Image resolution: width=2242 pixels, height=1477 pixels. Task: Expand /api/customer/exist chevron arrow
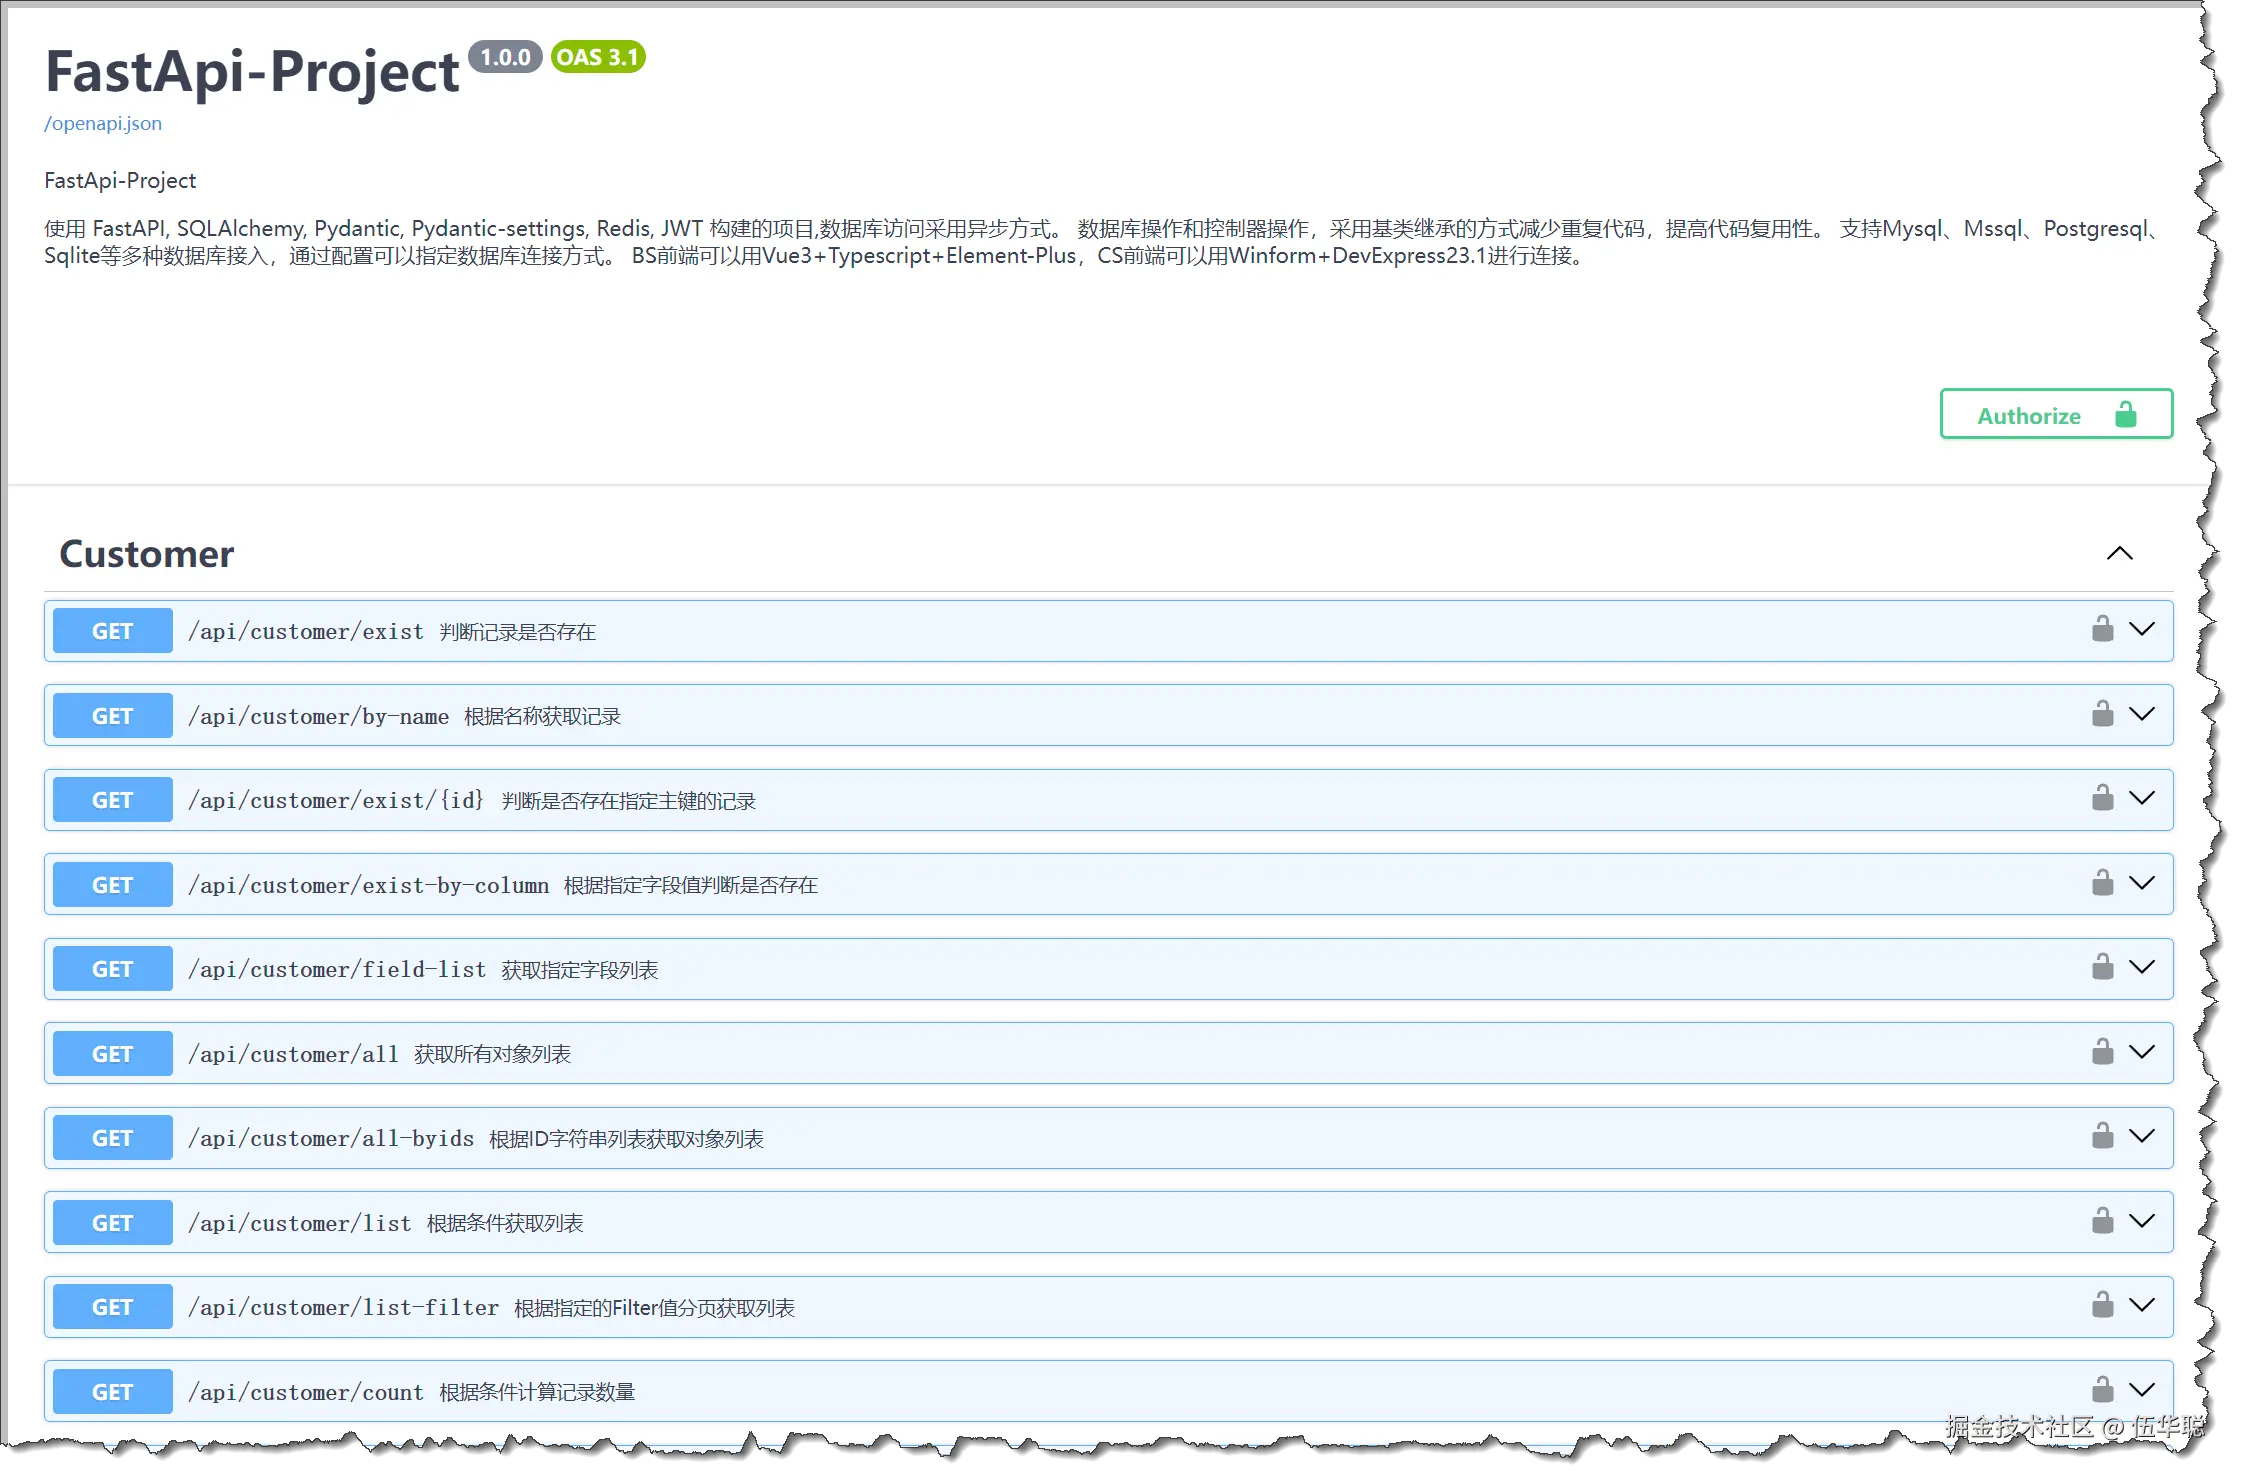pyautogui.click(x=2141, y=629)
